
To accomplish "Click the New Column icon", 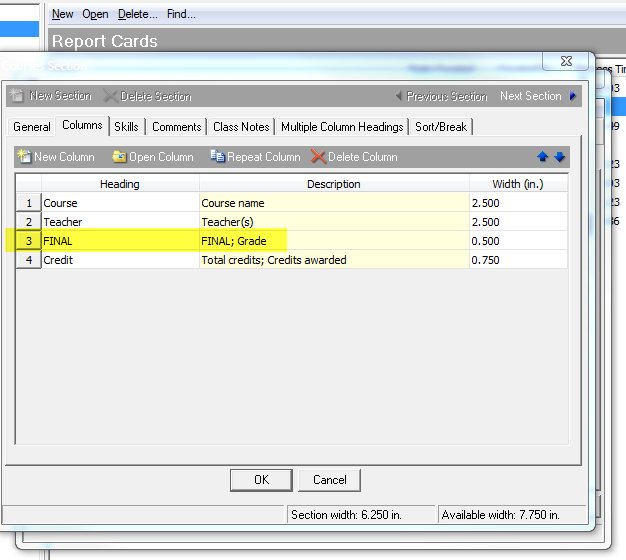I will tap(24, 156).
